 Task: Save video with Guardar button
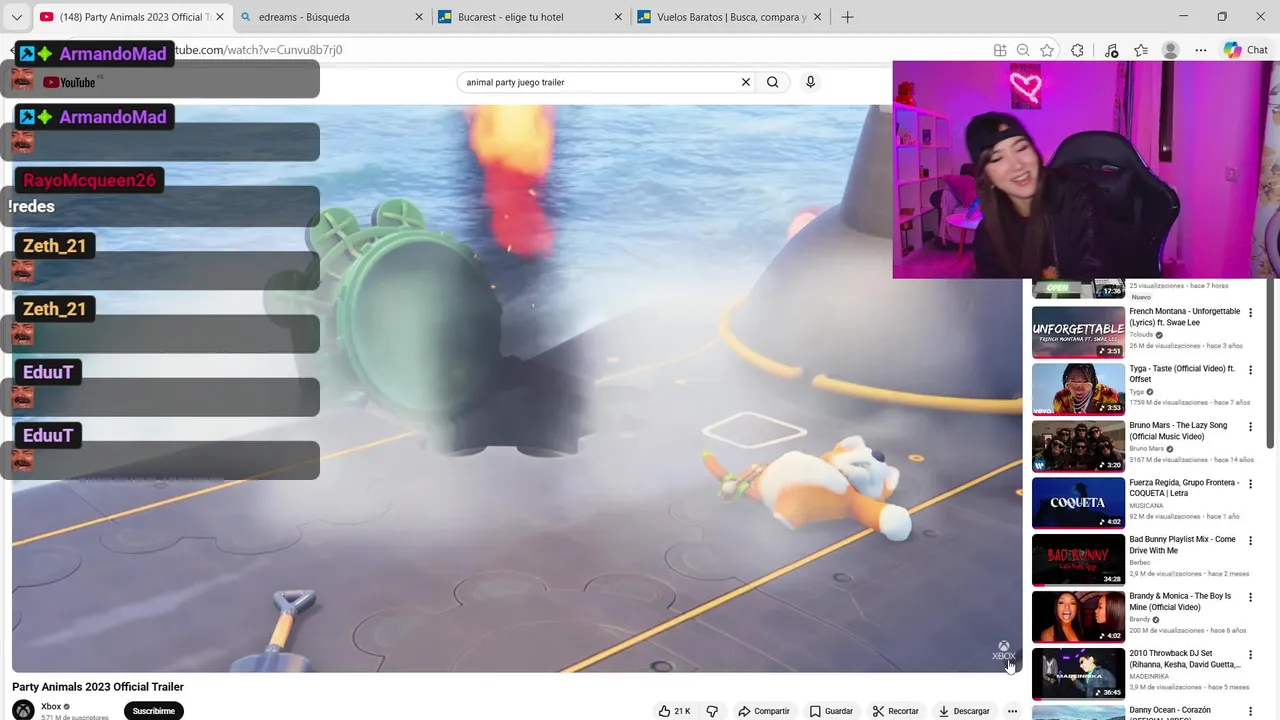click(x=831, y=711)
